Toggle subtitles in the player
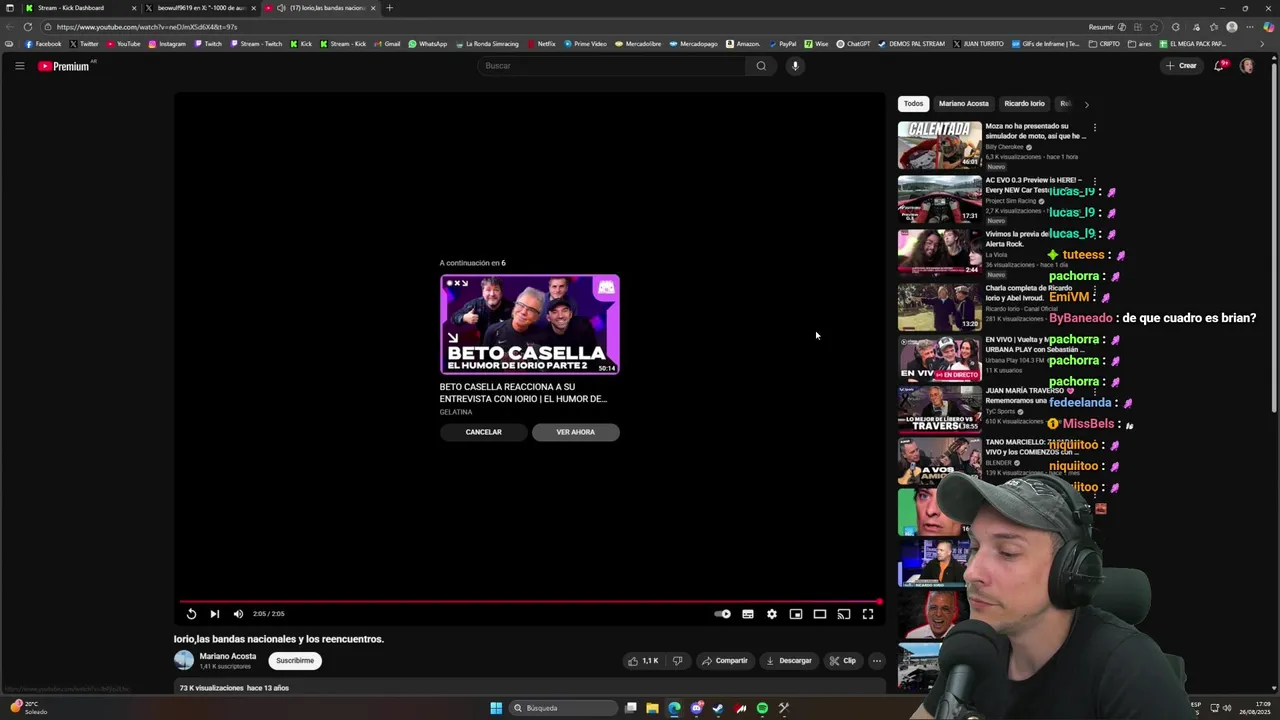Screen dimensions: 1280x720 tap(748, 614)
